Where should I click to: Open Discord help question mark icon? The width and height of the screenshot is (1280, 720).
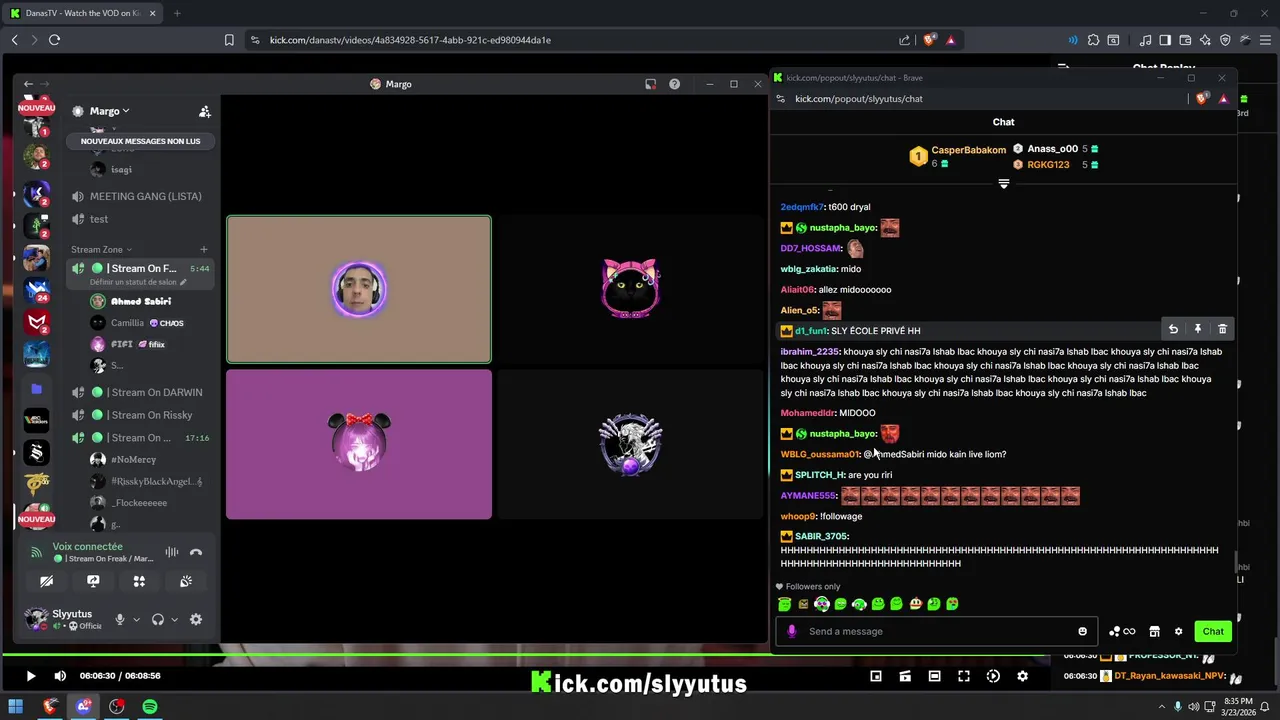674,84
